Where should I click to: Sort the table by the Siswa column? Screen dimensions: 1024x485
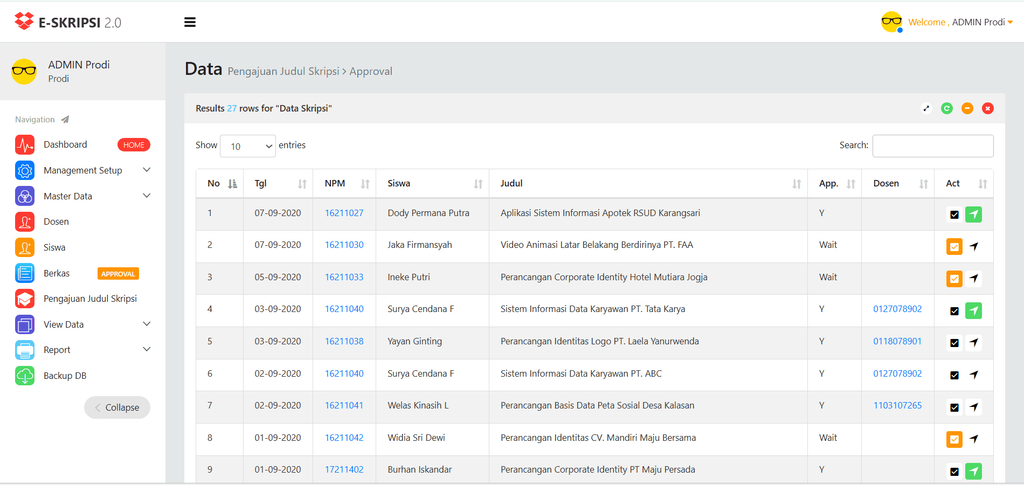coord(432,184)
